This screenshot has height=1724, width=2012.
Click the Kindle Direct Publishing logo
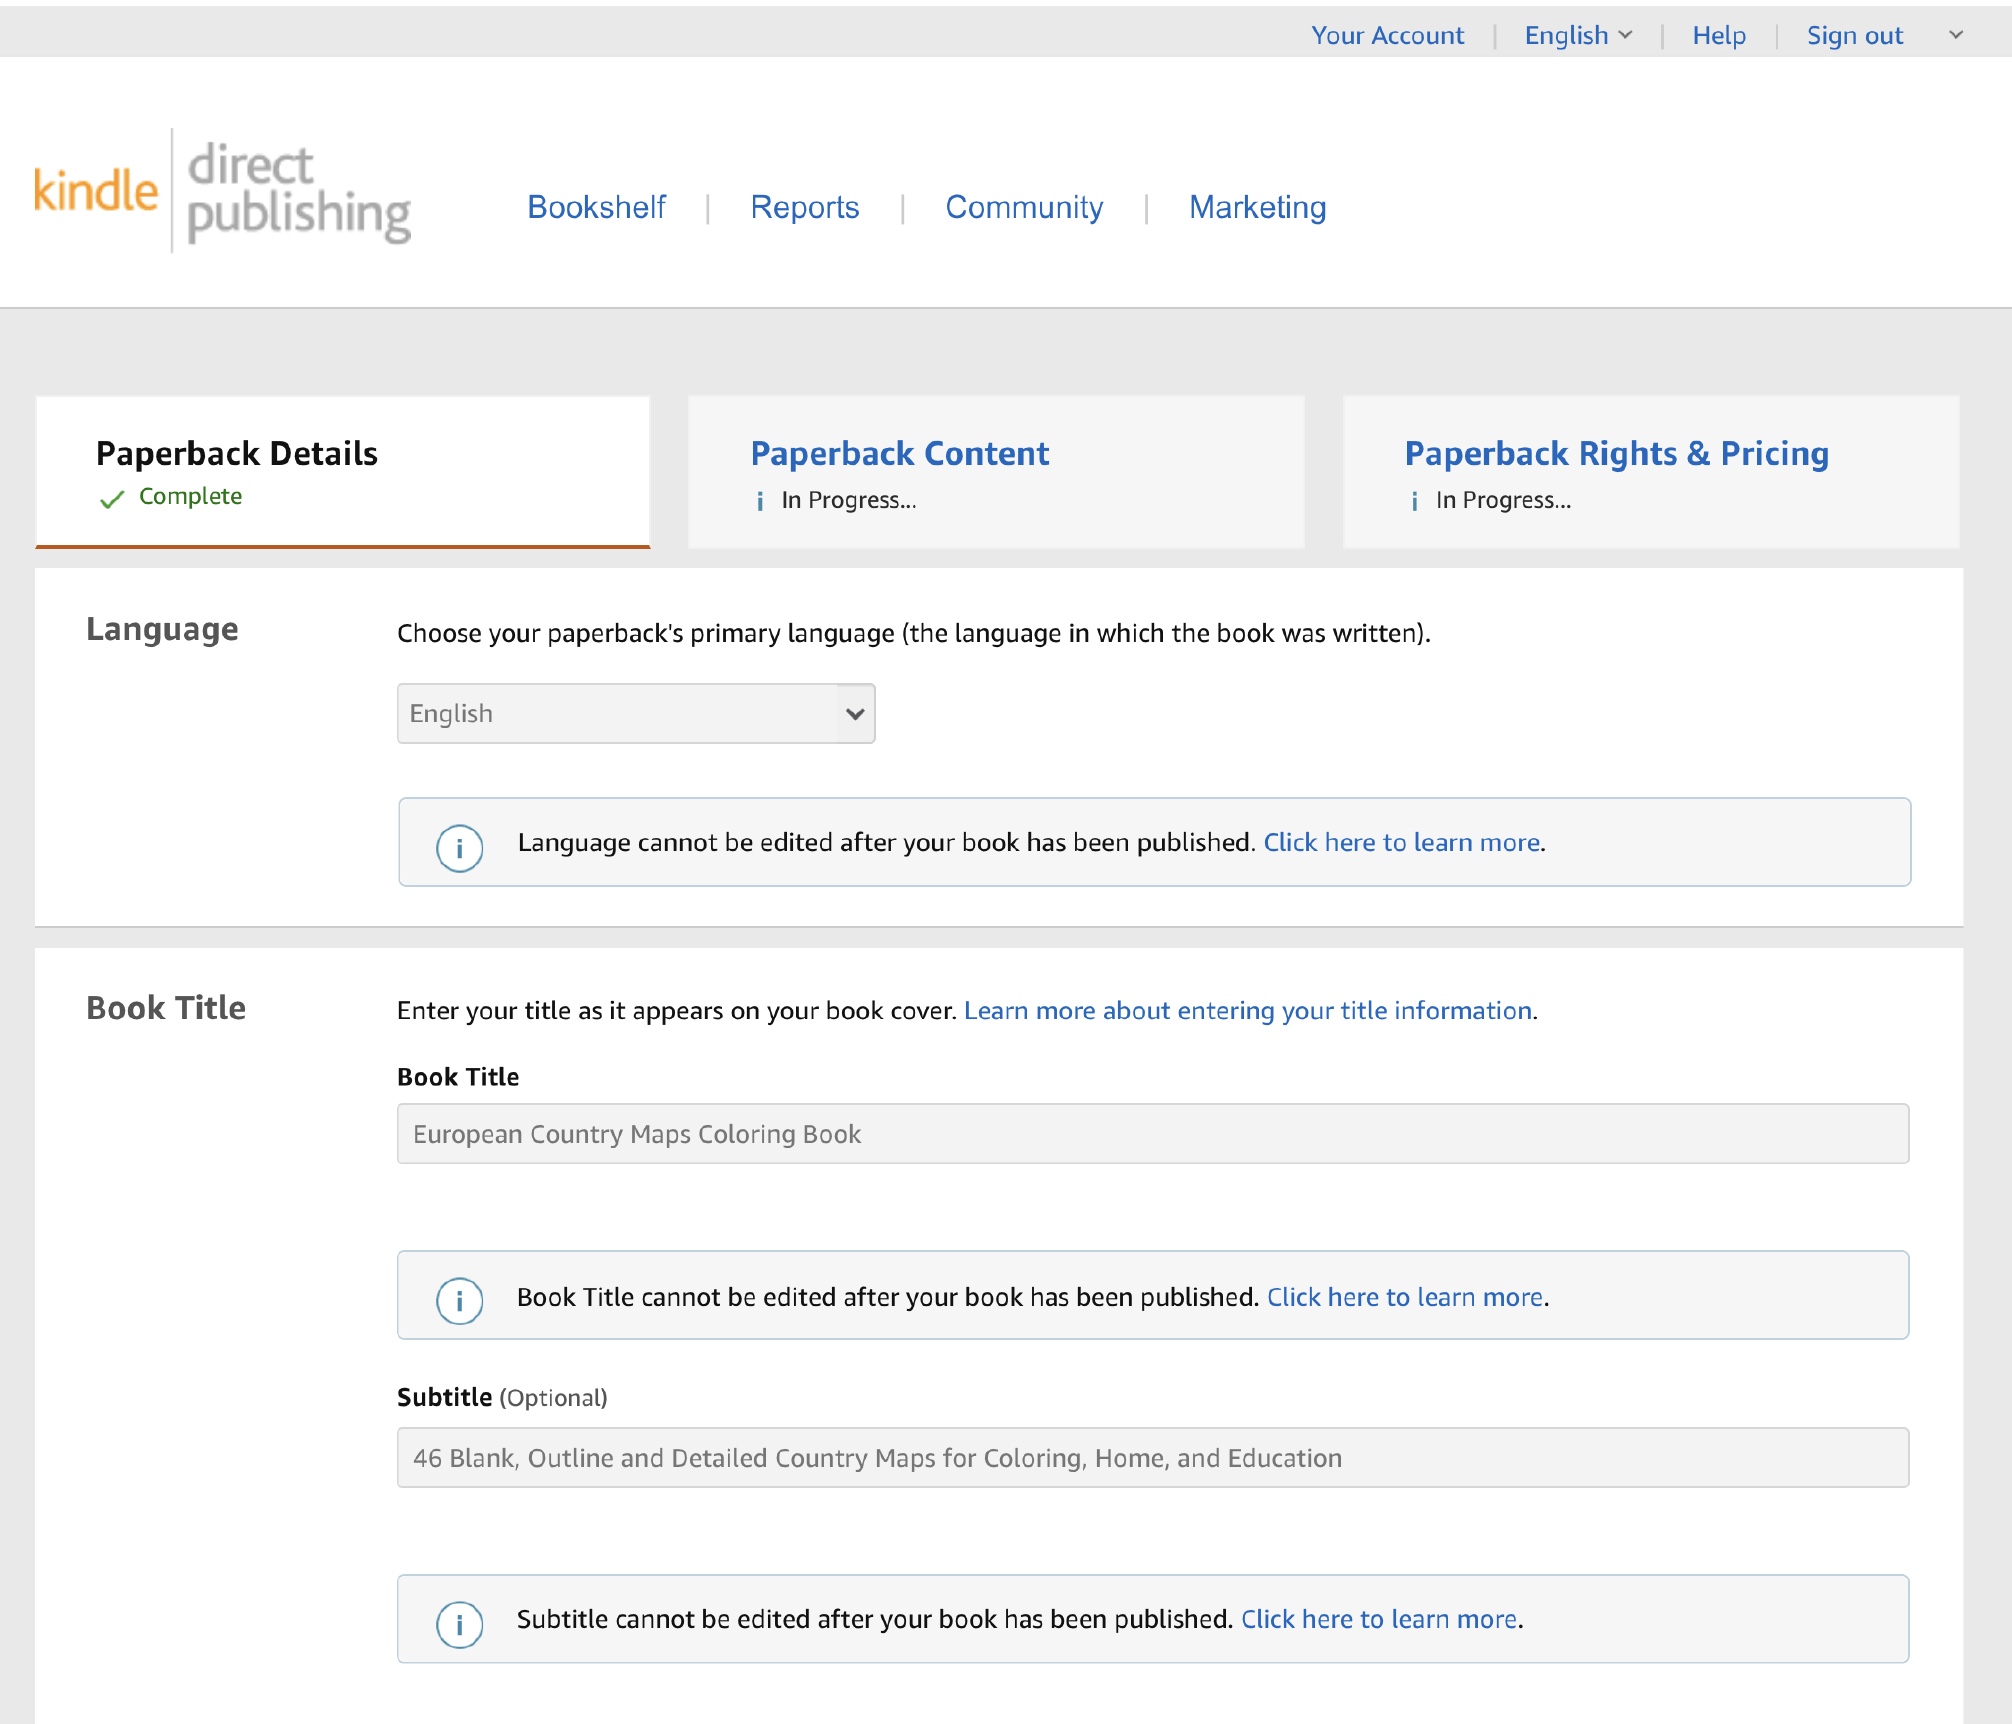pos(222,190)
